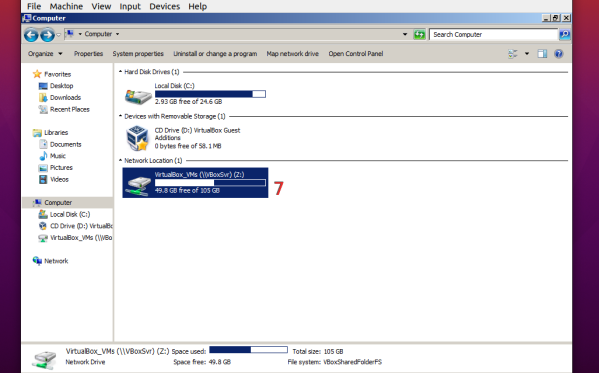Open the recent pages dropdown beside Forward
Viewport: 599px width, 373px height.
(x=58, y=35)
